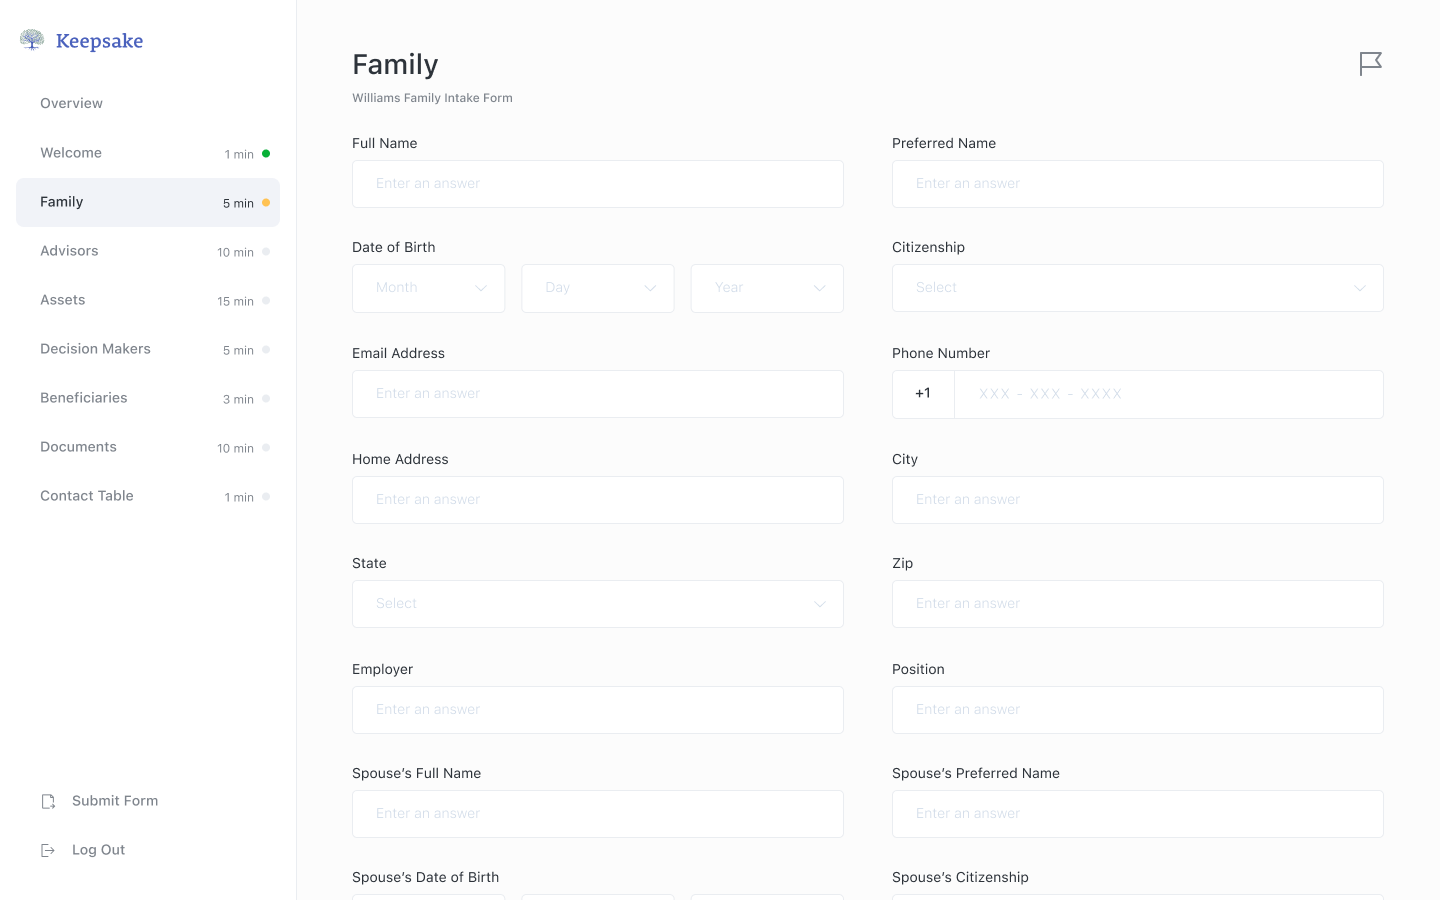Click the Keepsake brand name
1440x900 pixels.
[x=100, y=41]
